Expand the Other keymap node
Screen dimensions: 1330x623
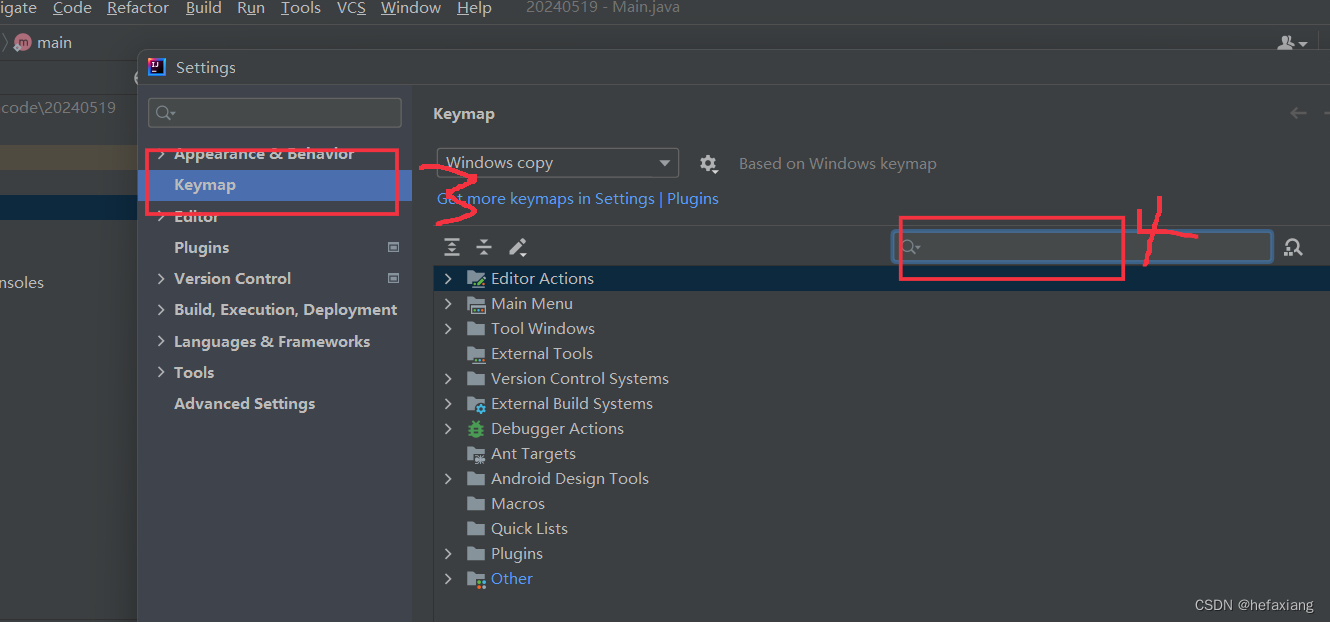tap(448, 579)
